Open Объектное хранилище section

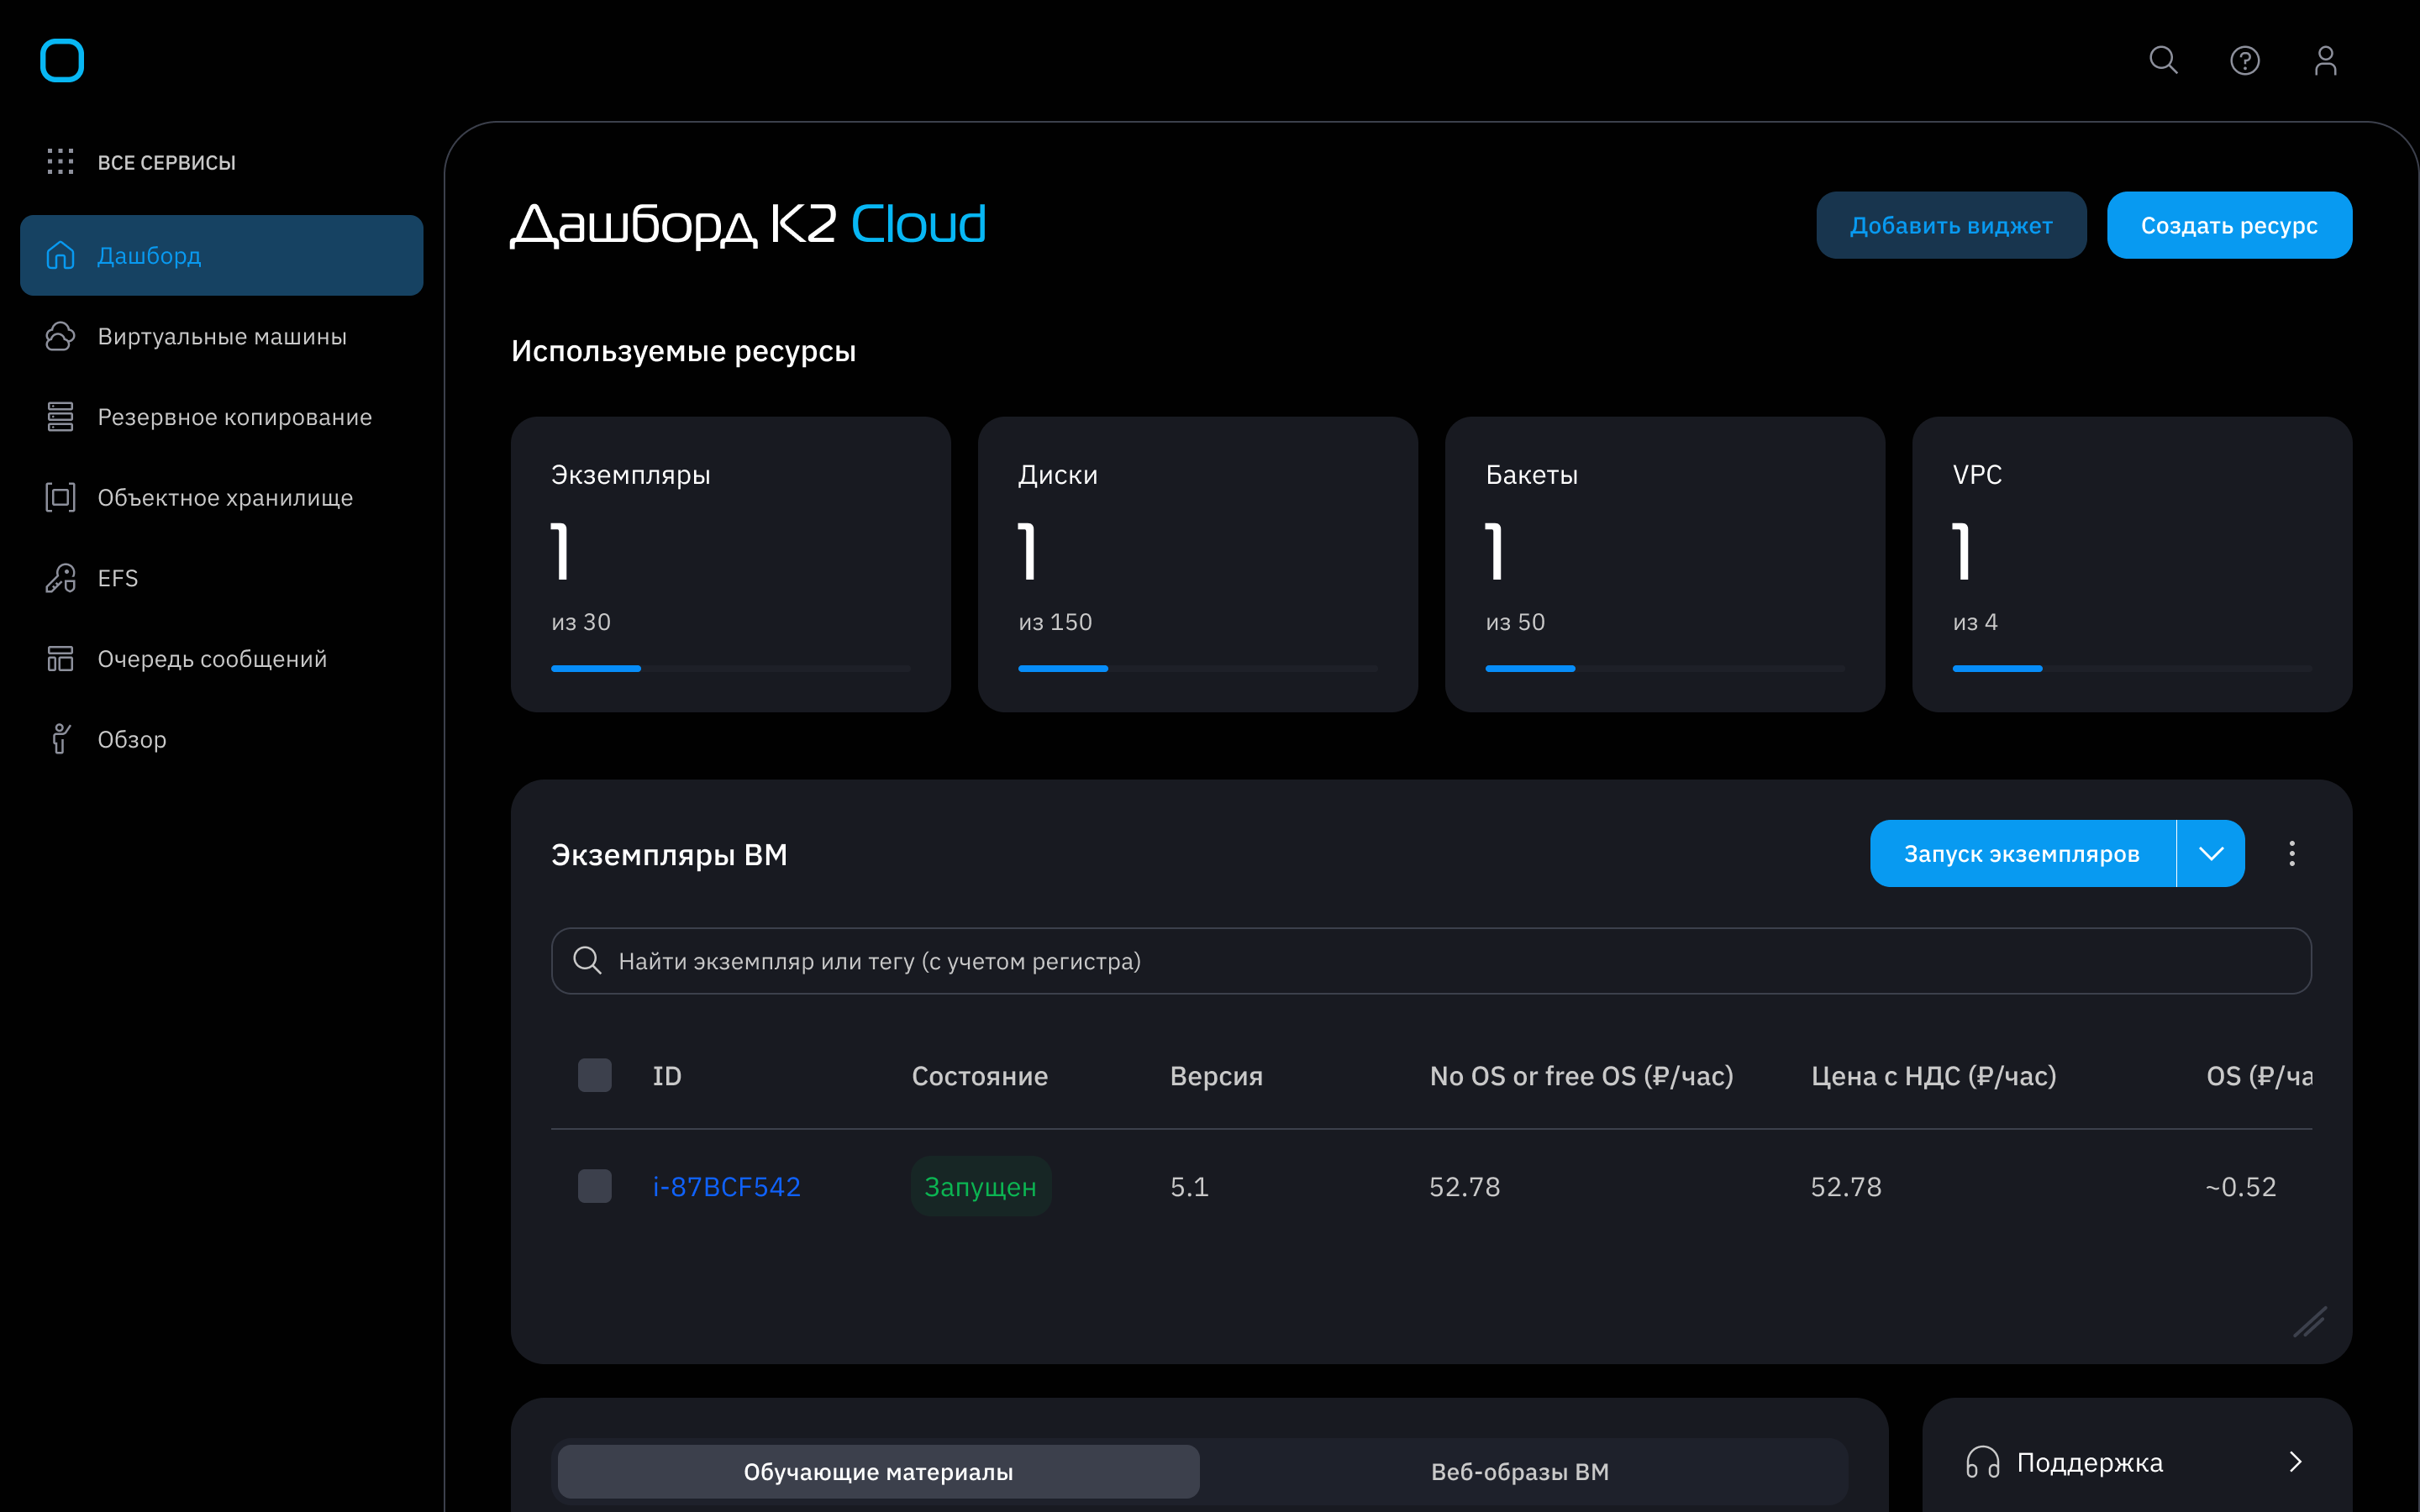(x=221, y=497)
